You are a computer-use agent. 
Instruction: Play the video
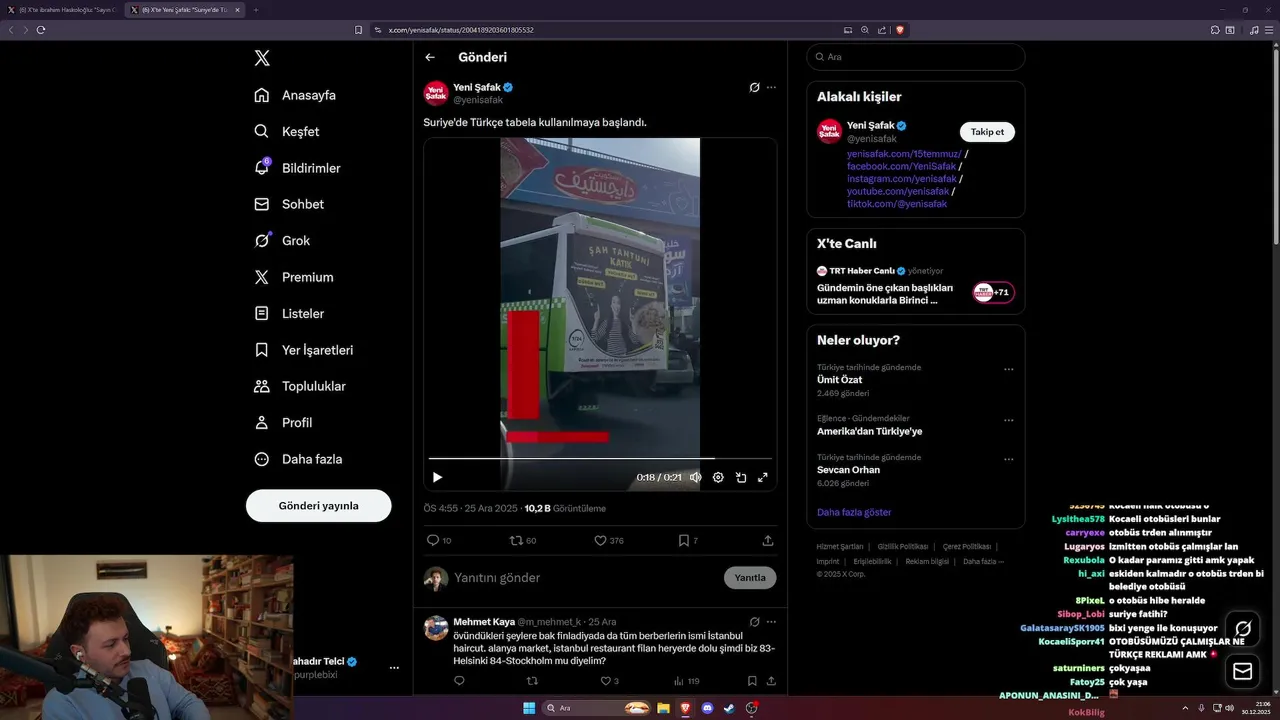point(437,478)
